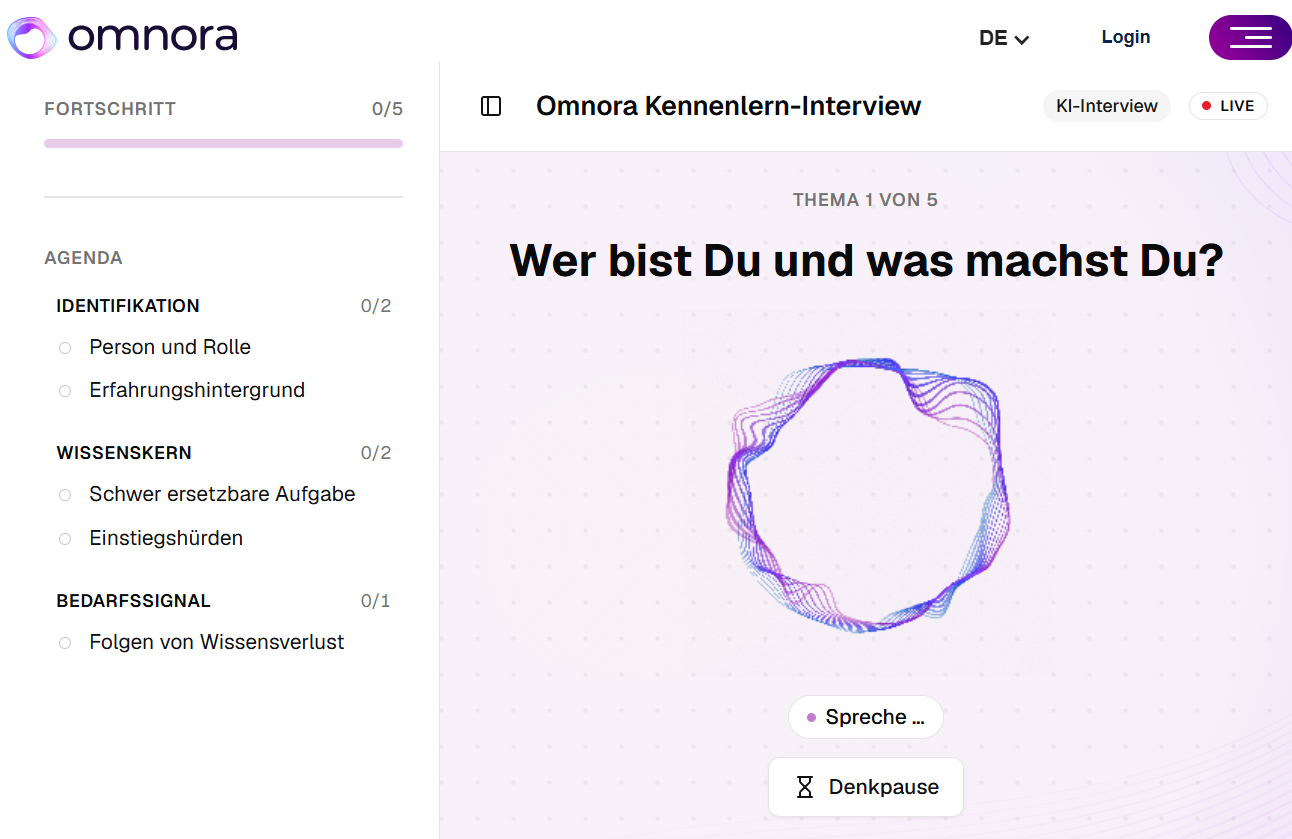1292x839 pixels.
Task: Click the 0/5 progress counter
Action: [387, 109]
